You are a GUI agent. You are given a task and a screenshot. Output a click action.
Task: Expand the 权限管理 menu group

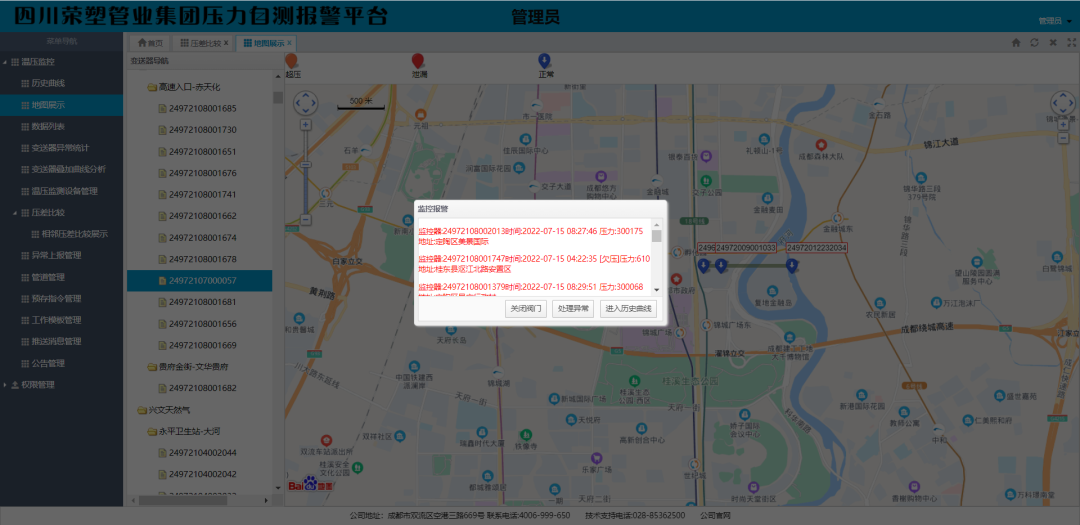[x=6, y=385]
